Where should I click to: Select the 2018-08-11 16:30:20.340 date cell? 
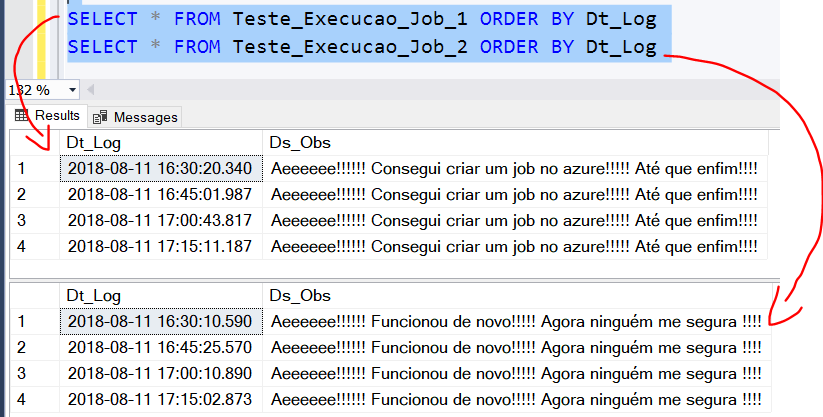(x=160, y=168)
